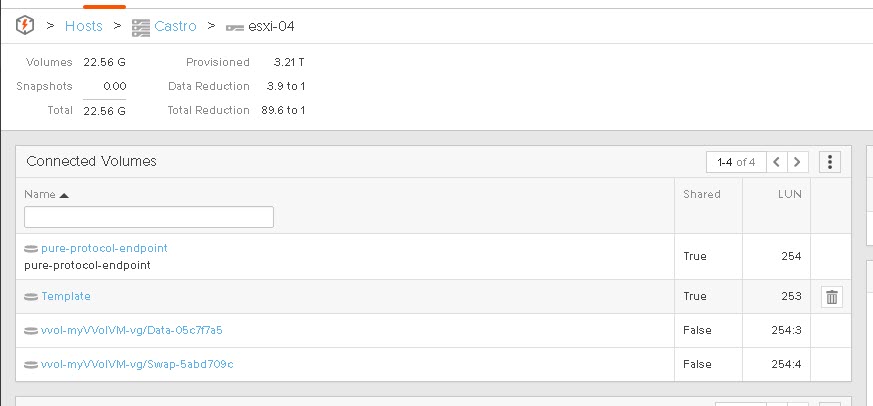
Task: Open Connected Volumes three-dot options menu
Action: pos(830,162)
